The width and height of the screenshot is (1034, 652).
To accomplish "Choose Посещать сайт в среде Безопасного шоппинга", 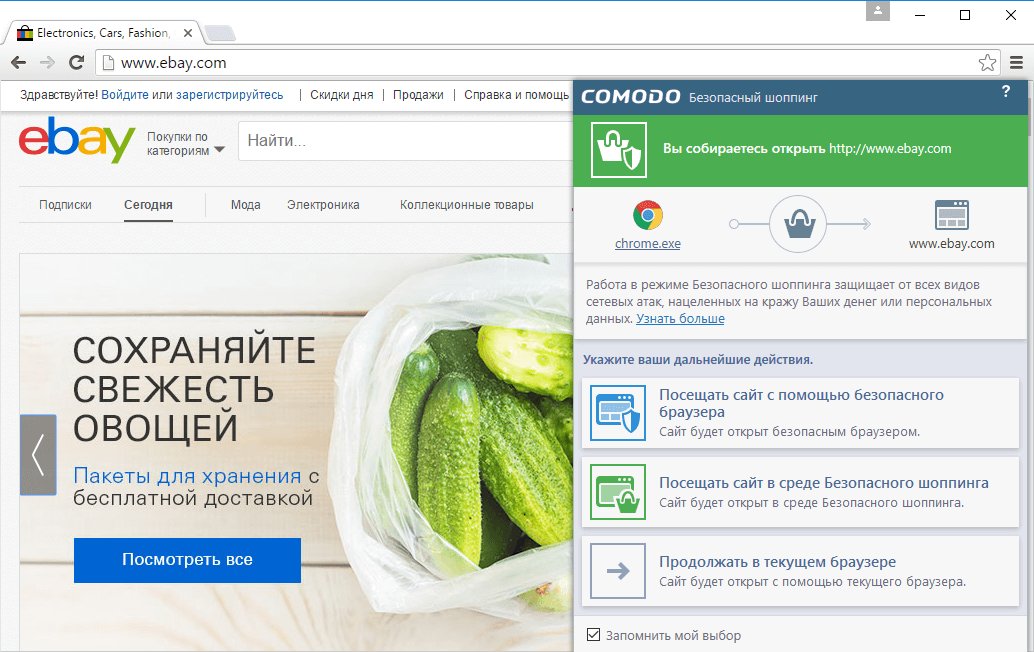I will pos(800,492).
